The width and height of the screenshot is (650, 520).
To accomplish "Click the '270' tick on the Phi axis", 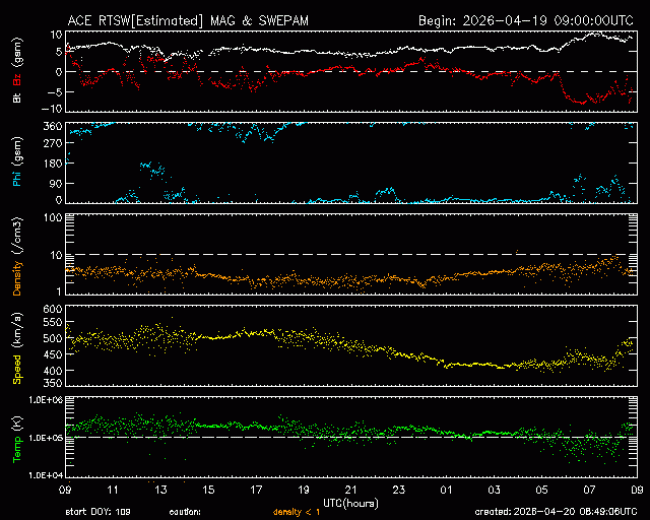I will point(53,143).
